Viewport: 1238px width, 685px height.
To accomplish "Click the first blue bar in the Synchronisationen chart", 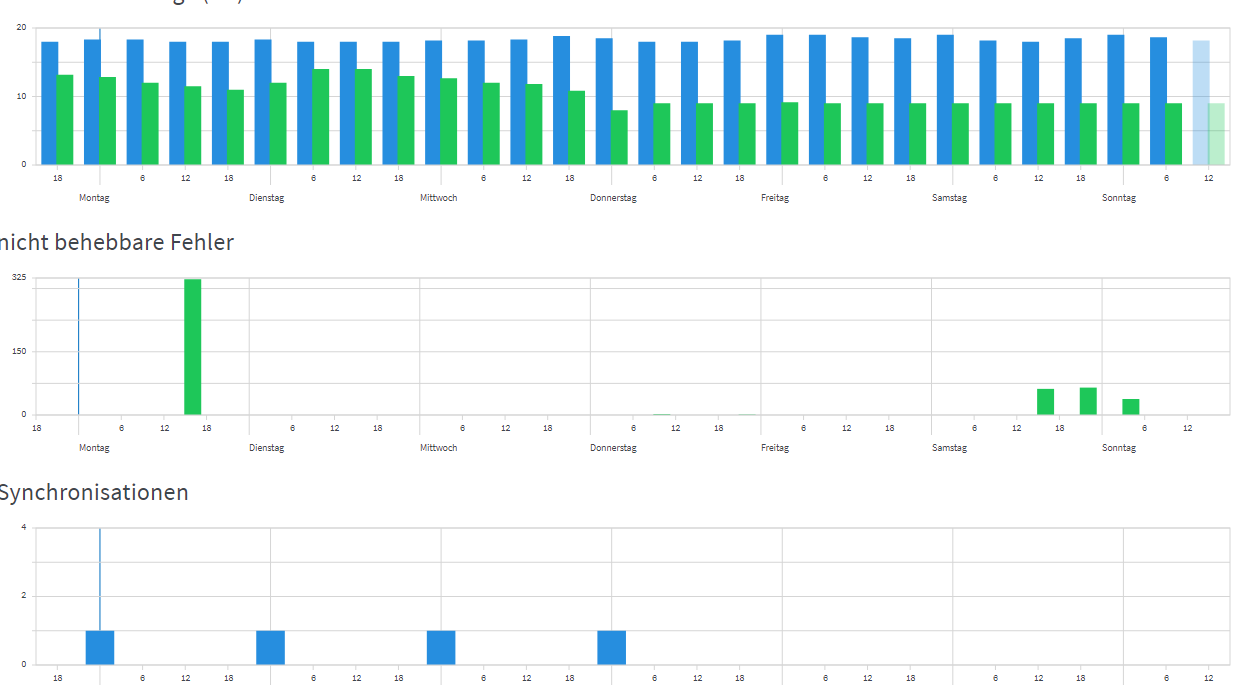I will (x=100, y=647).
